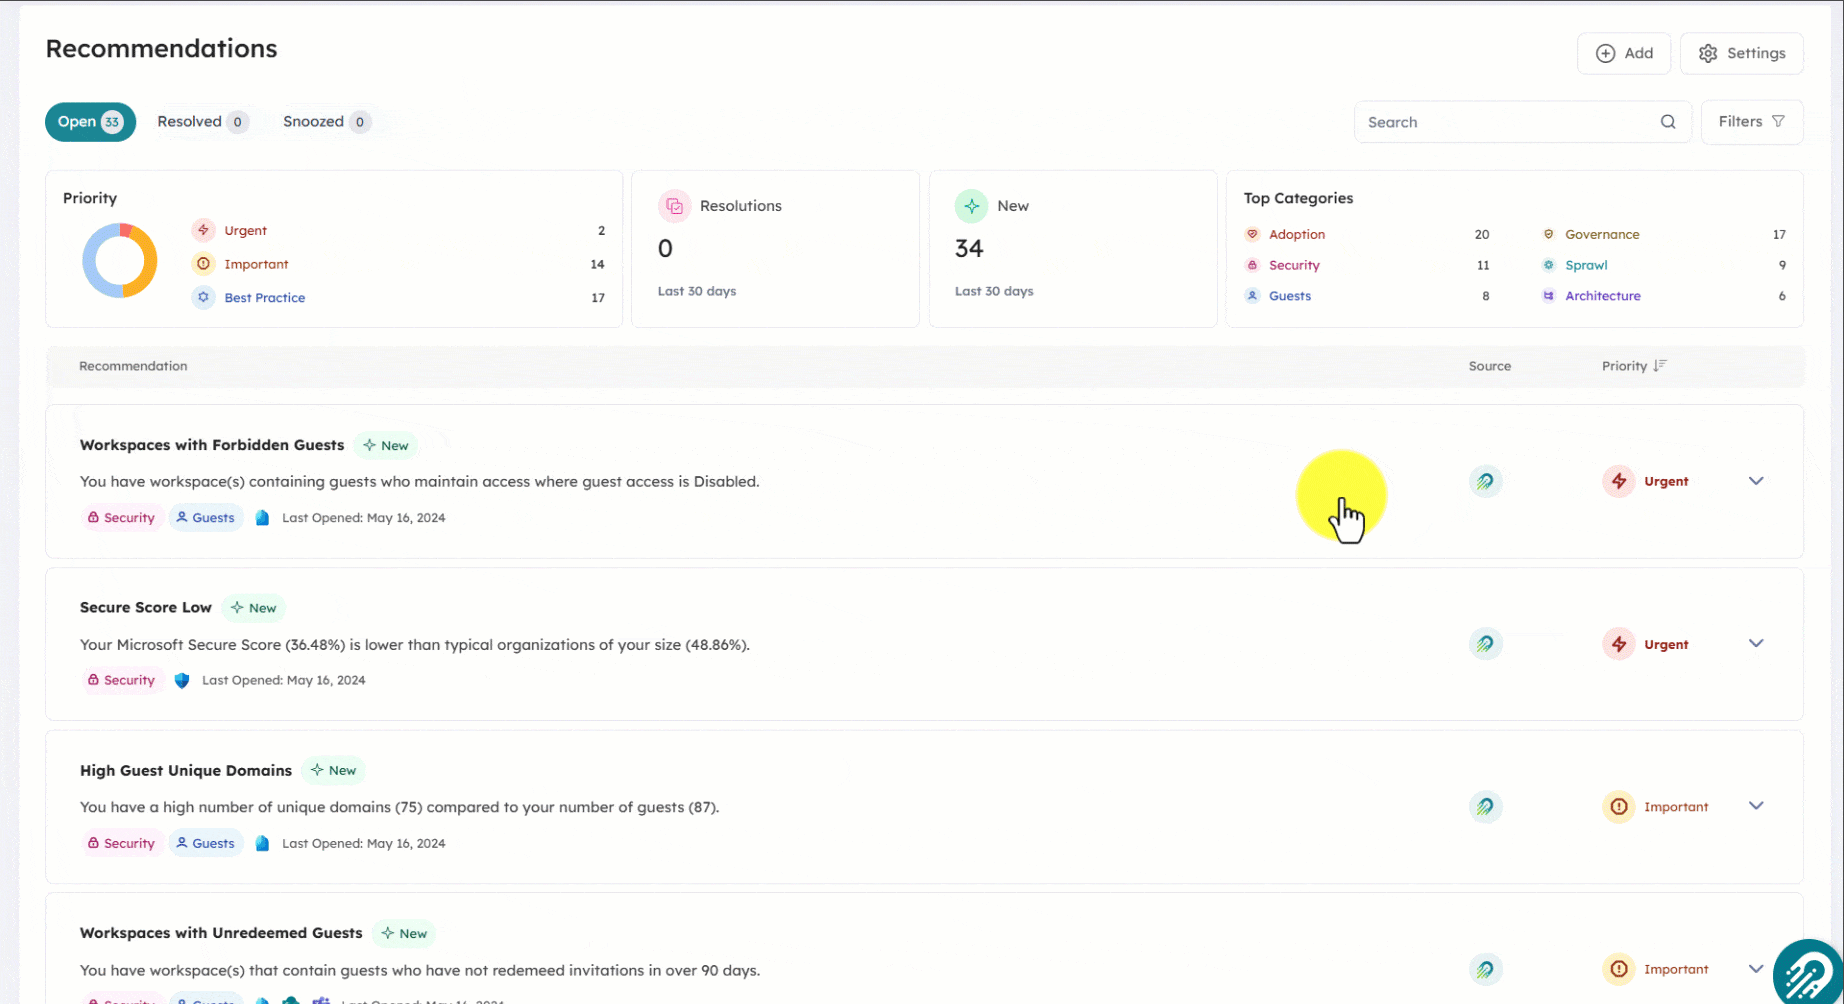The image size is (1844, 1004).
Task: Click the Add button
Action: coord(1624,53)
